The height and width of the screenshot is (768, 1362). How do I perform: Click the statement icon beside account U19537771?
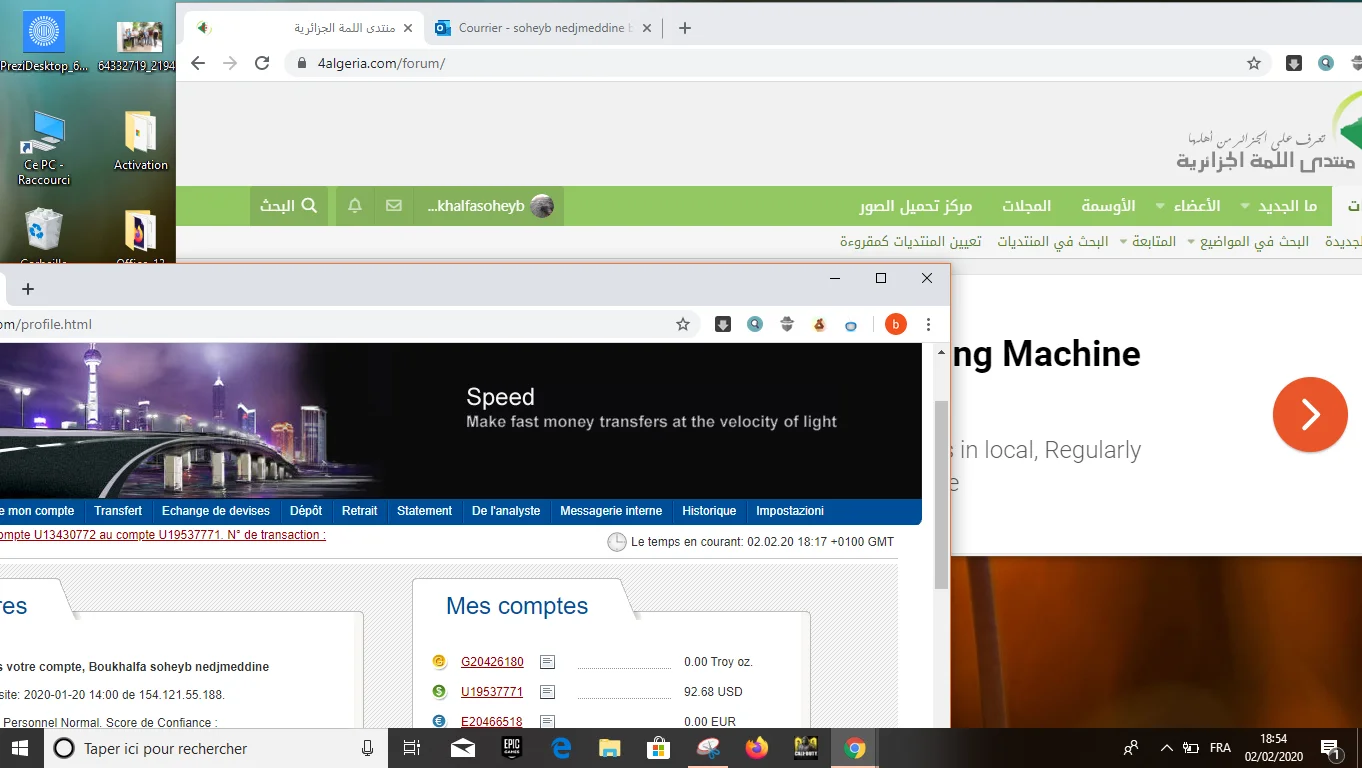[x=547, y=692]
